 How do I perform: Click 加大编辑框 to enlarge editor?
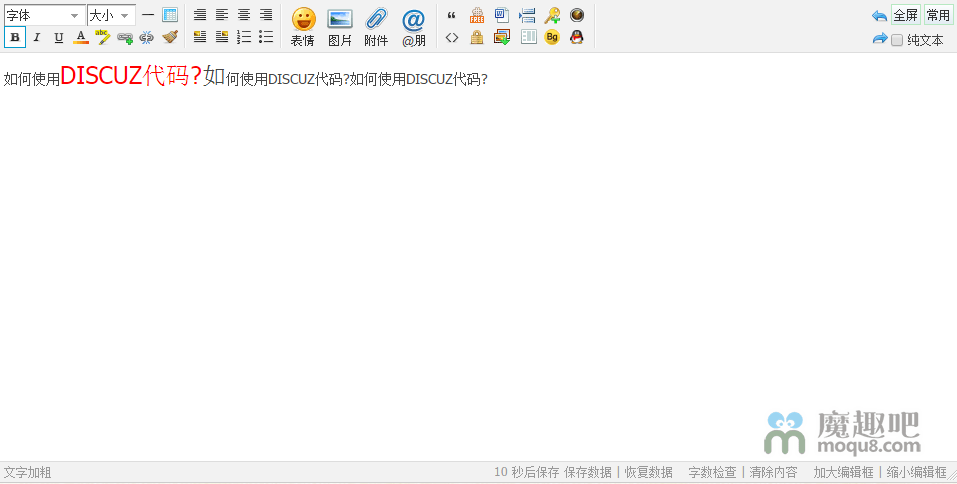(x=843, y=472)
